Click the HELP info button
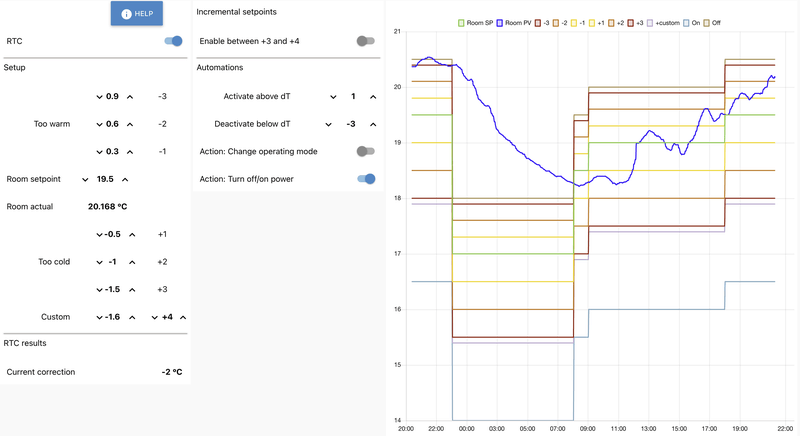800x436 pixels. pyautogui.click(x=136, y=14)
